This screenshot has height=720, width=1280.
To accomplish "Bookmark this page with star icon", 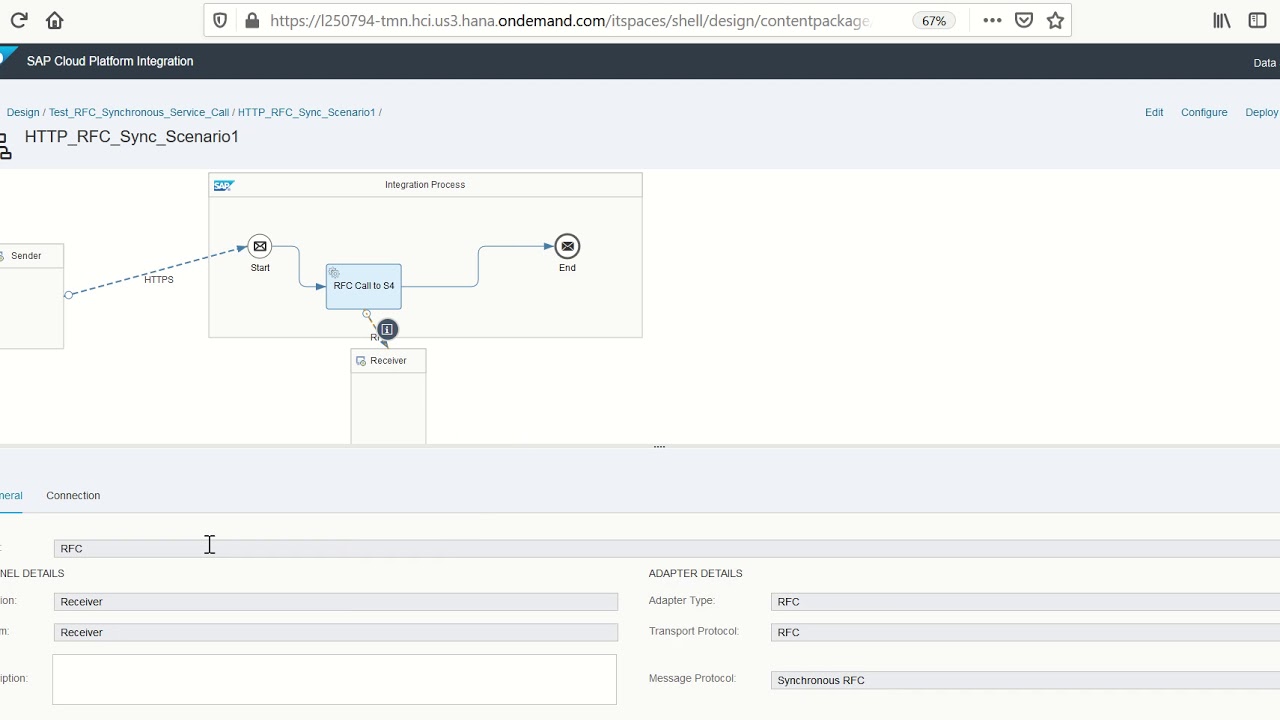I will click(x=1055, y=20).
